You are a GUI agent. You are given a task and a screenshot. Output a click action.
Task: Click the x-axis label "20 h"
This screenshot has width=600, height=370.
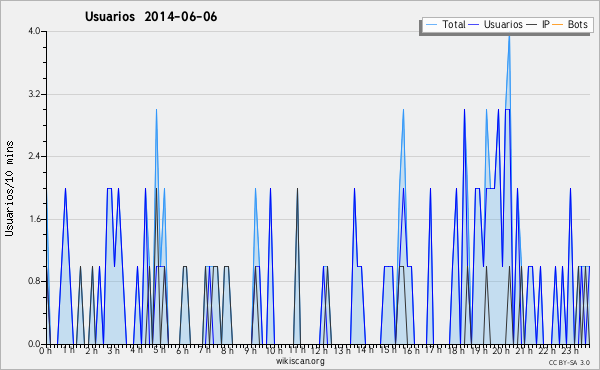coord(502,351)
